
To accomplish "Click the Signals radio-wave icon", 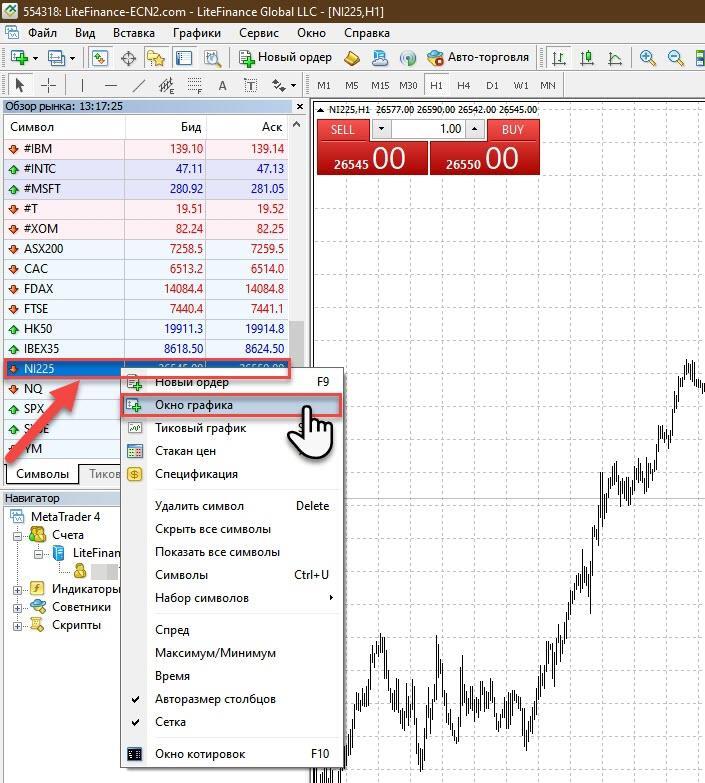I will 408,58.
